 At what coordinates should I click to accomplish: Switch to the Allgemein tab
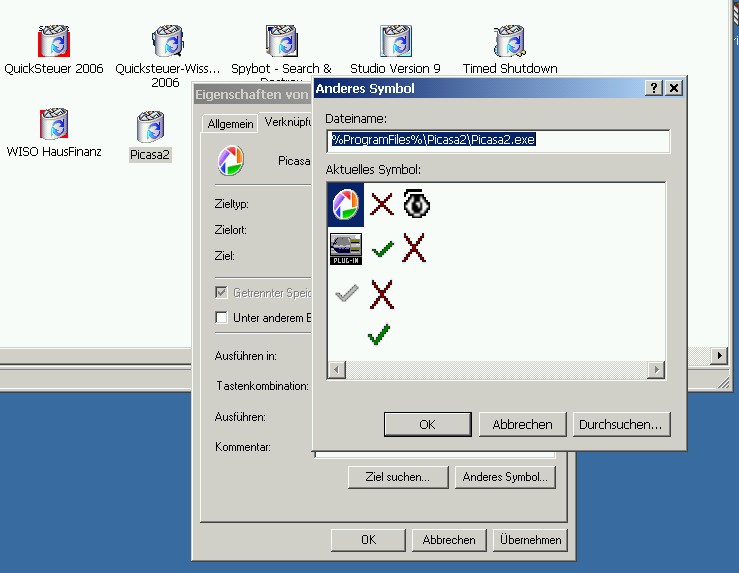230,124
